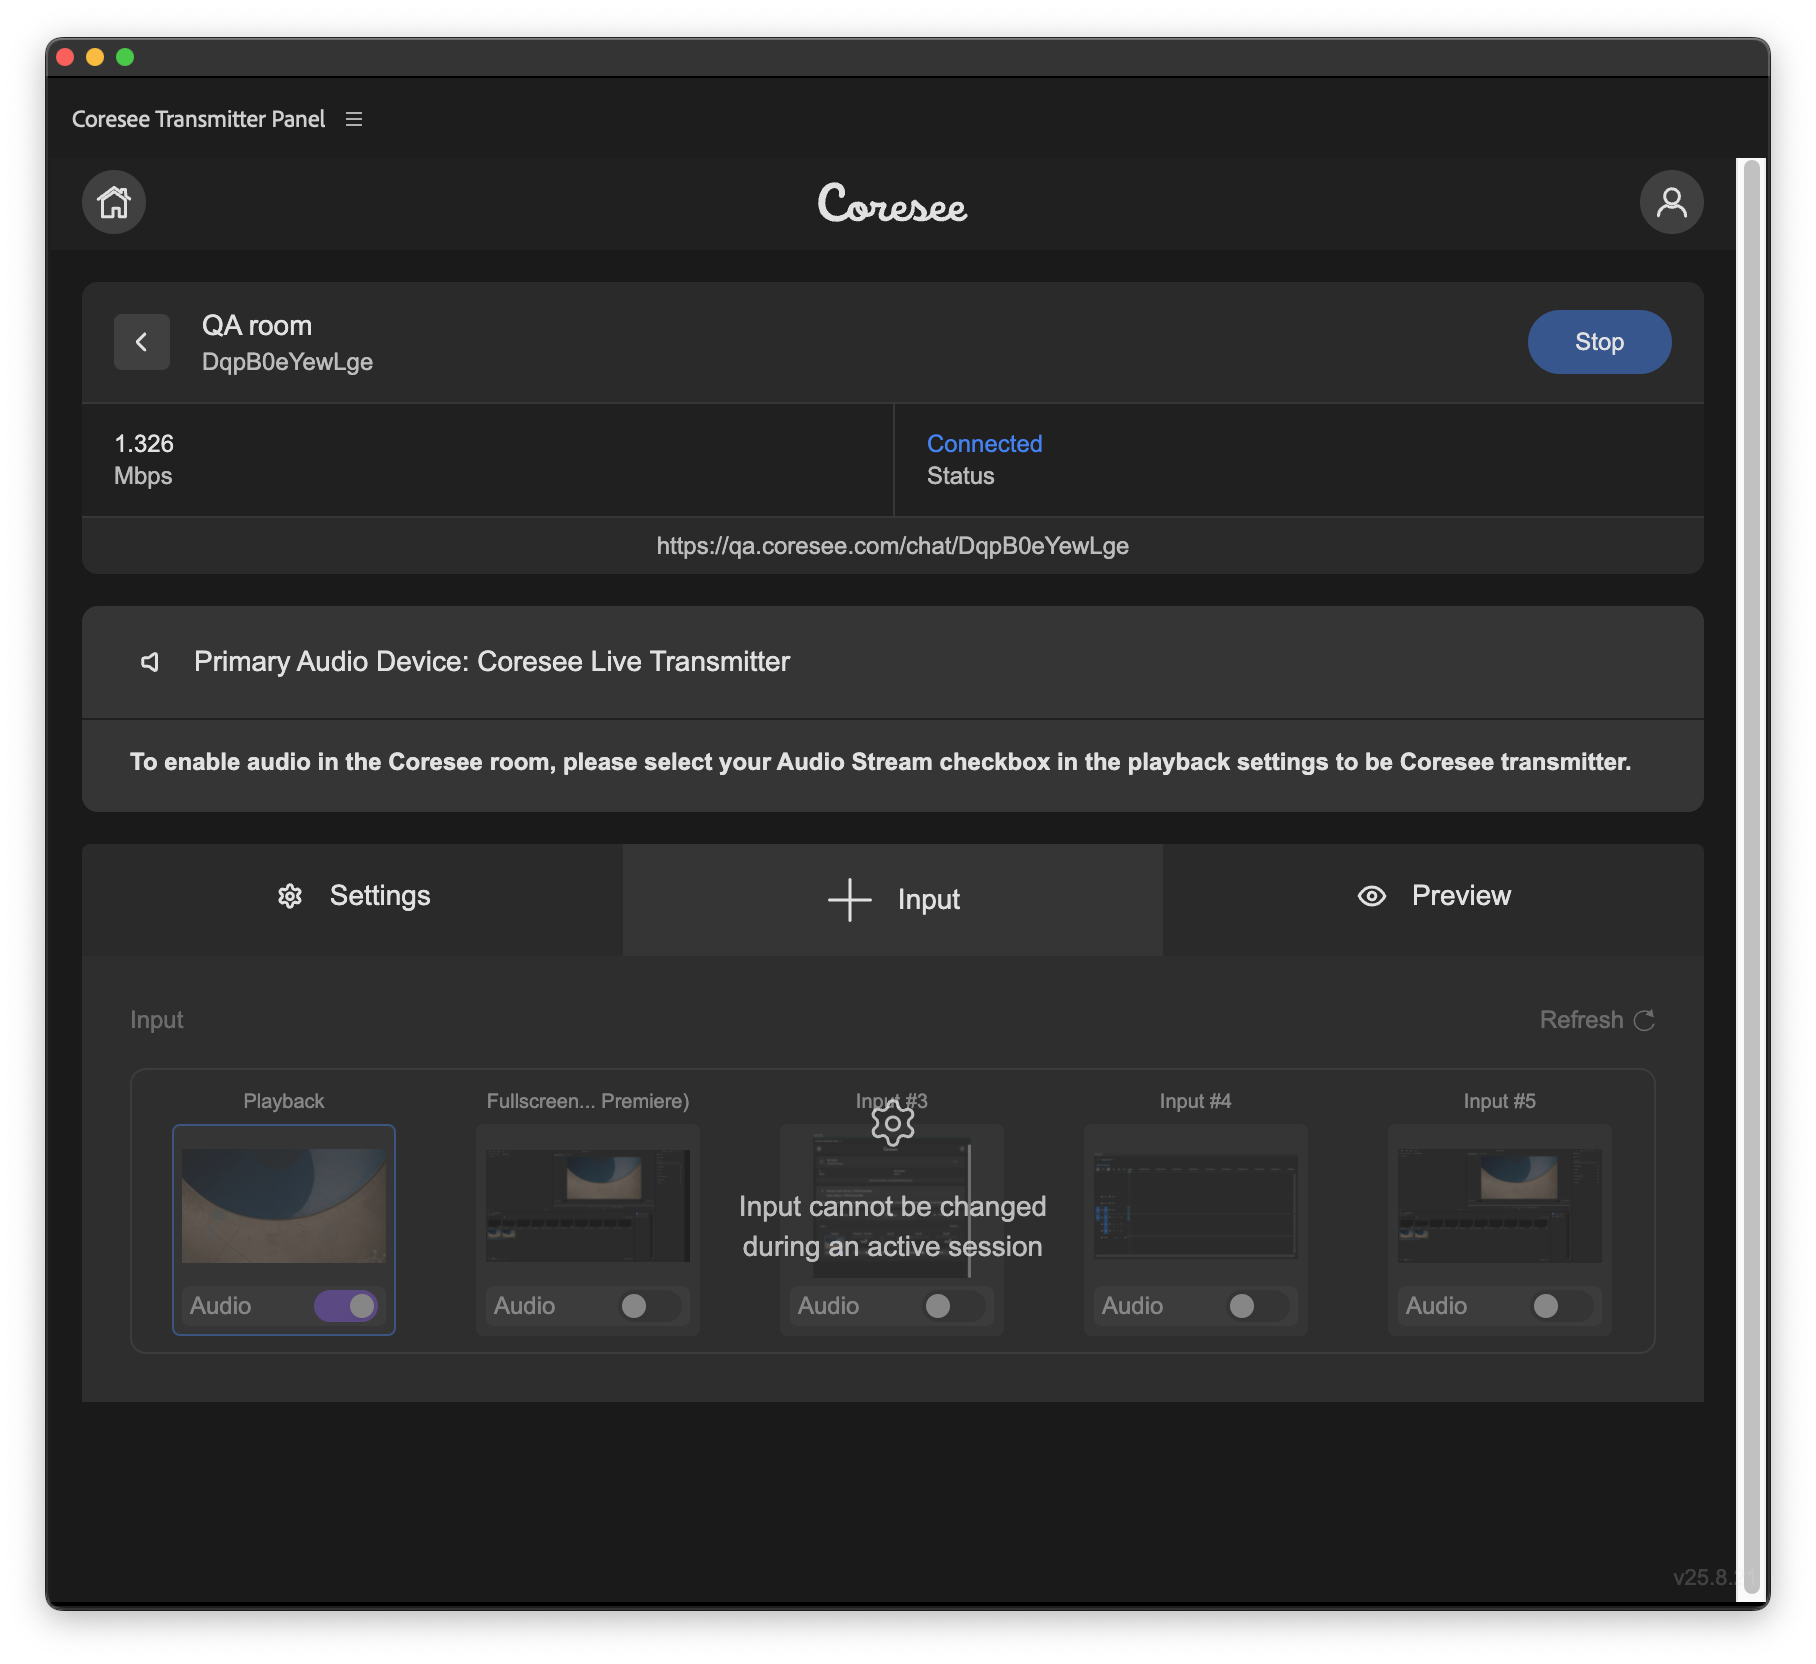Select the Playback input thumbnail
Viewport: 1816px width, 1664px height.
coord(284,1205)
